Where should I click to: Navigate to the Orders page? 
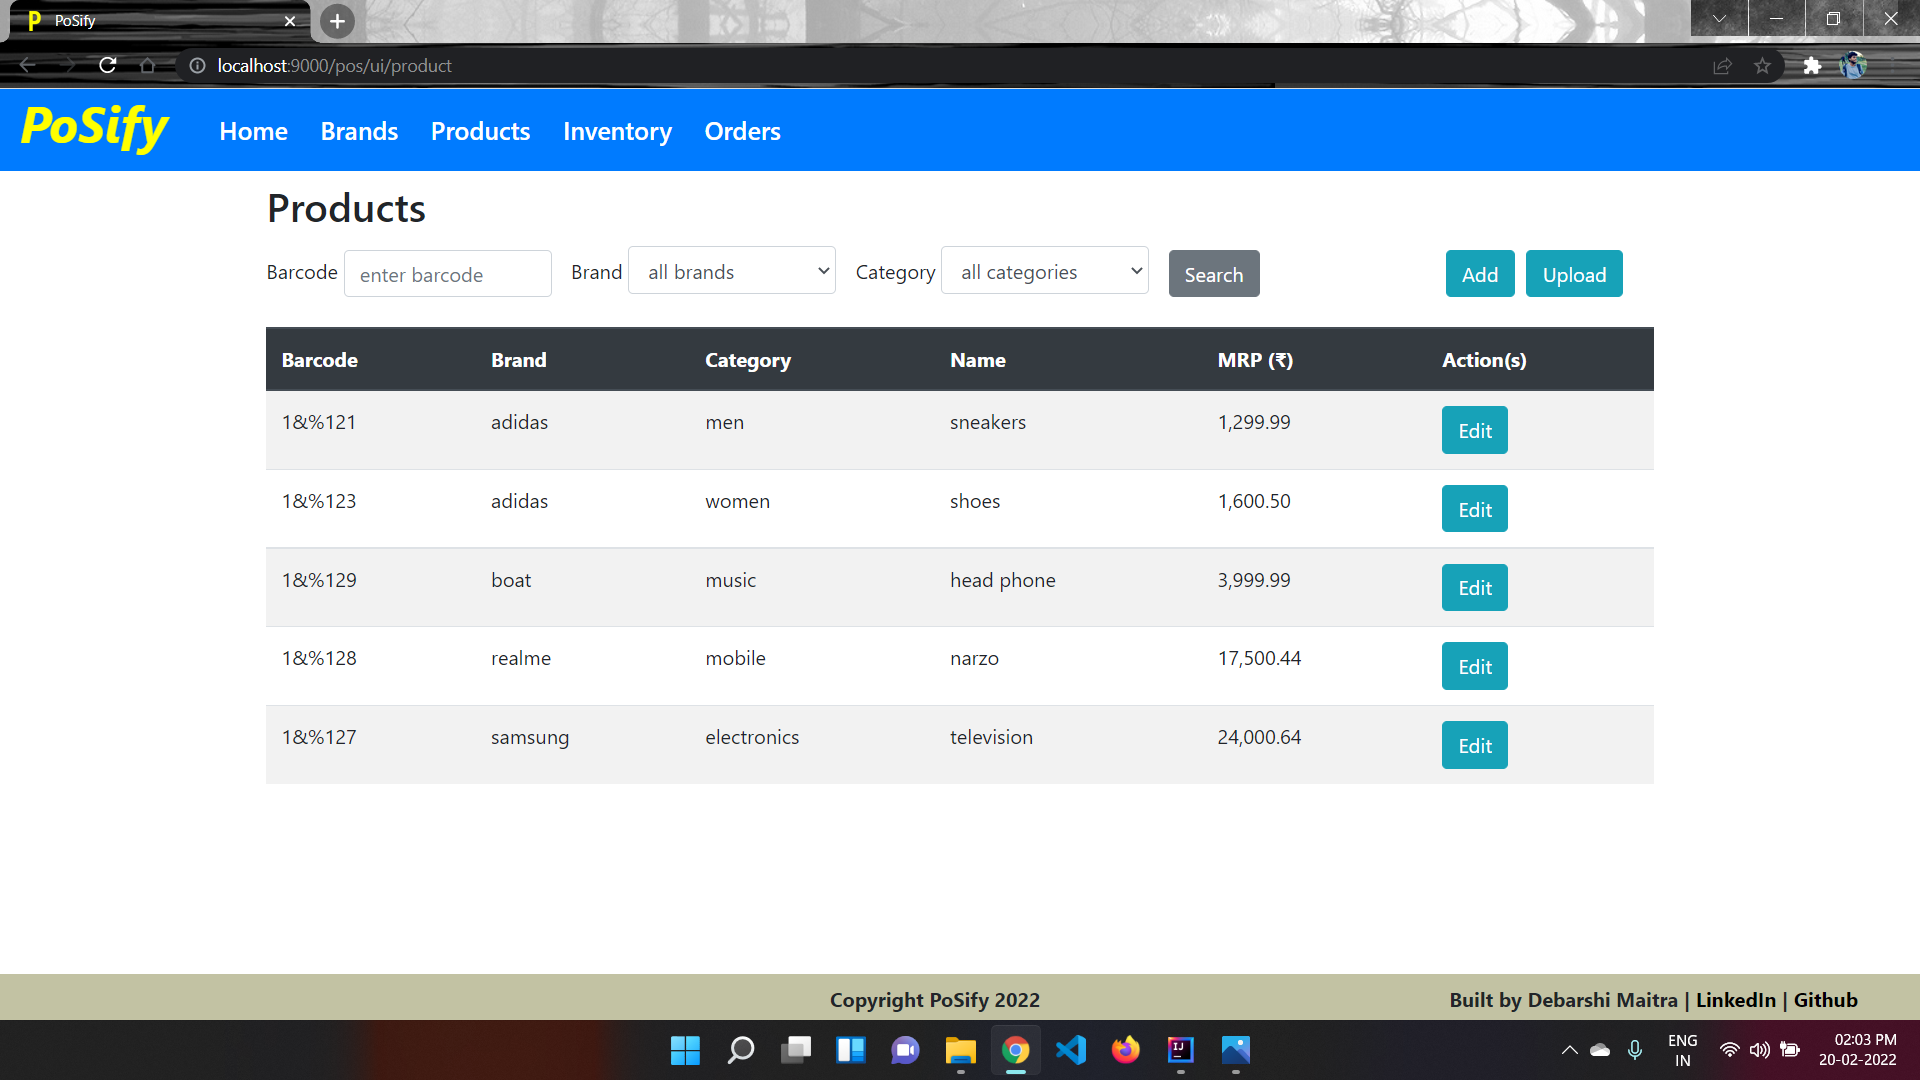[742, 131]
